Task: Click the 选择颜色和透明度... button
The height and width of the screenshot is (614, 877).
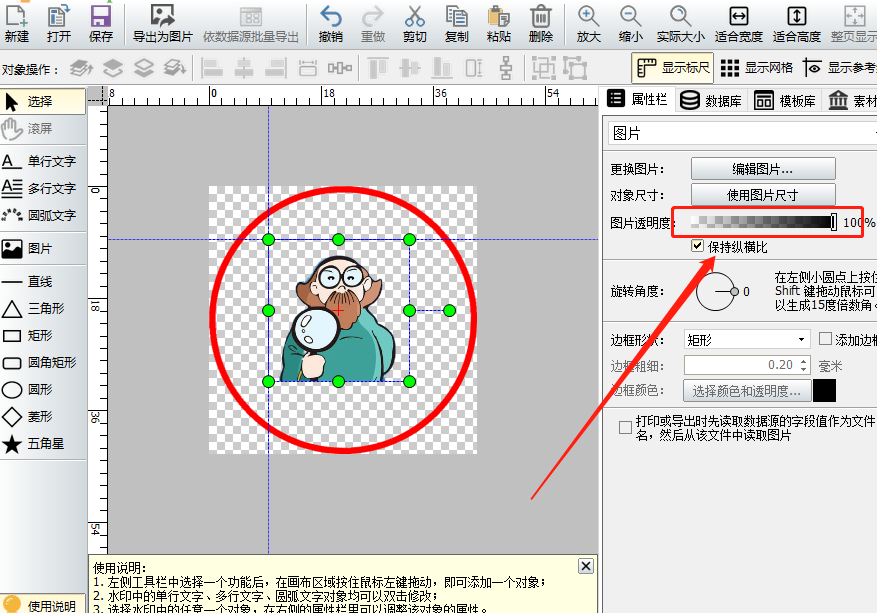Action: point(747,391)
